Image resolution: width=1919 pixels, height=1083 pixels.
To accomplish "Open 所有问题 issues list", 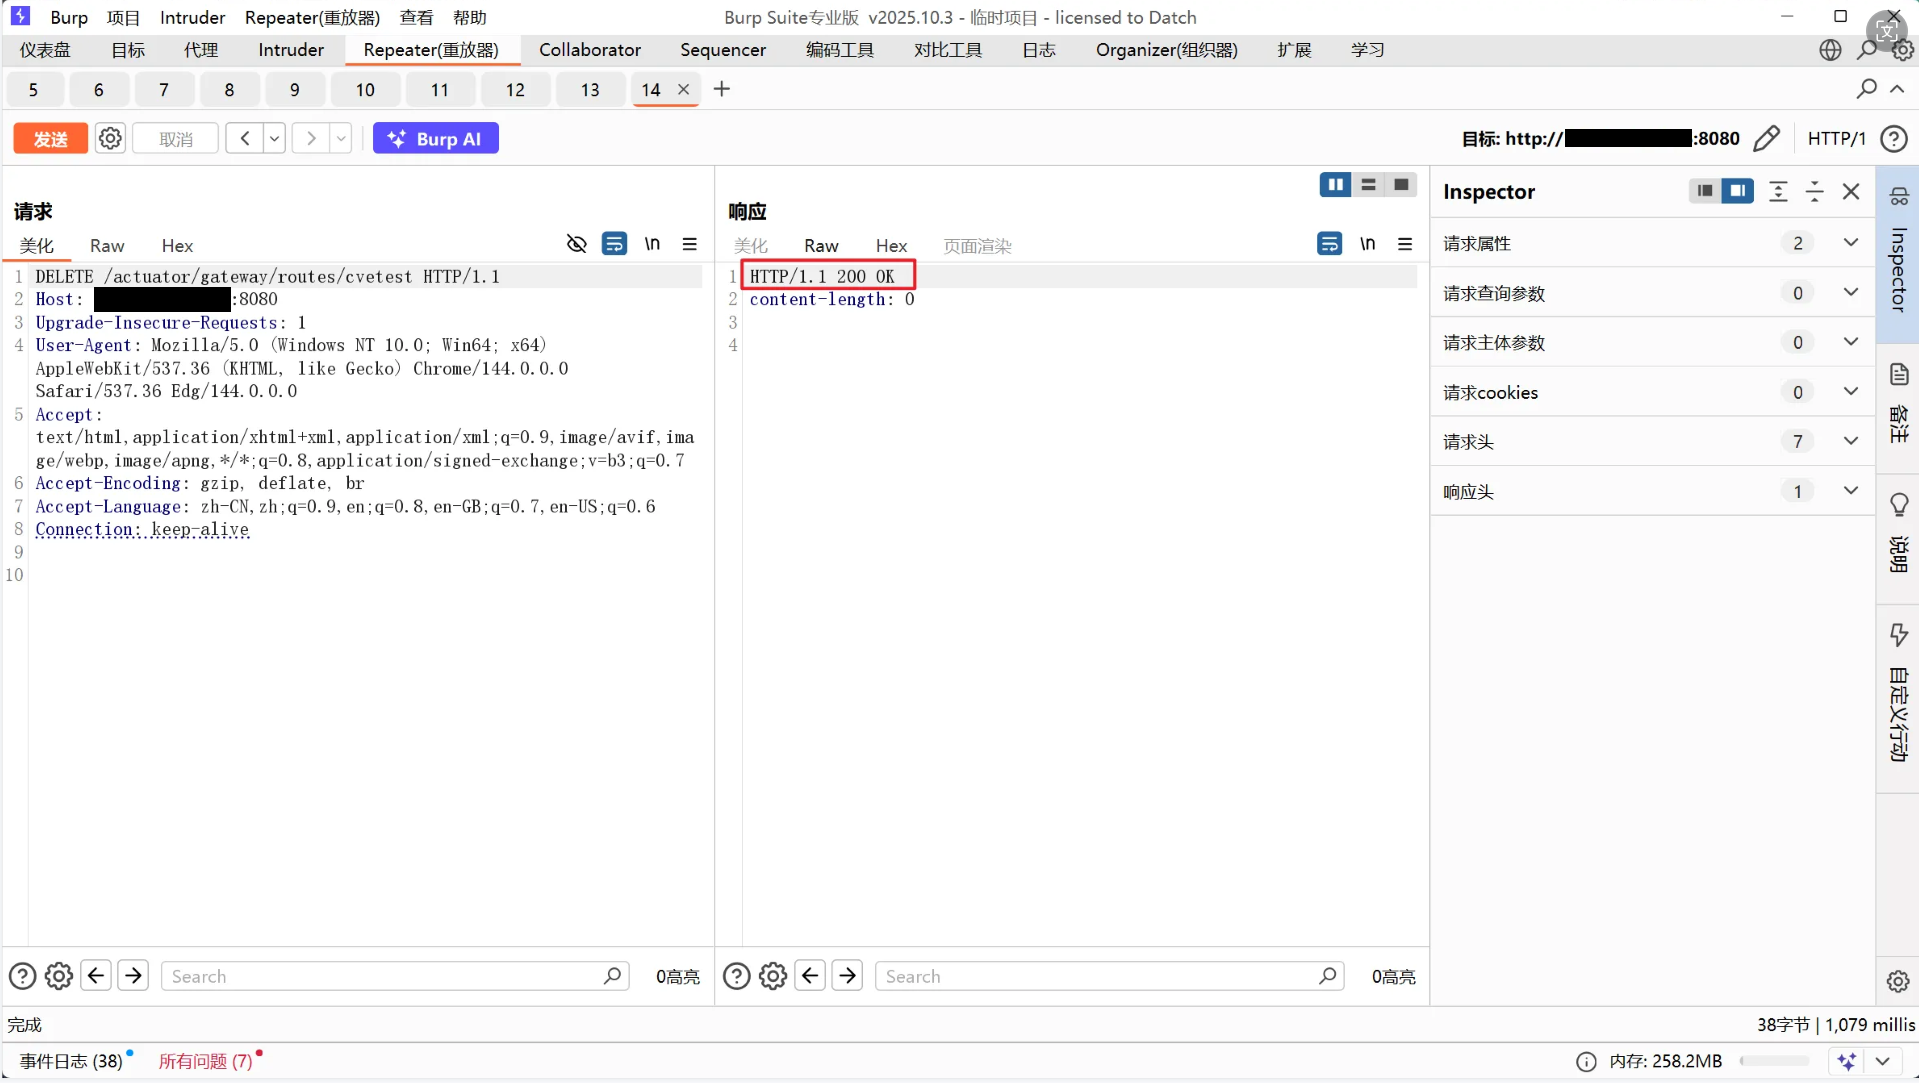I will (x=206, y=1061).
